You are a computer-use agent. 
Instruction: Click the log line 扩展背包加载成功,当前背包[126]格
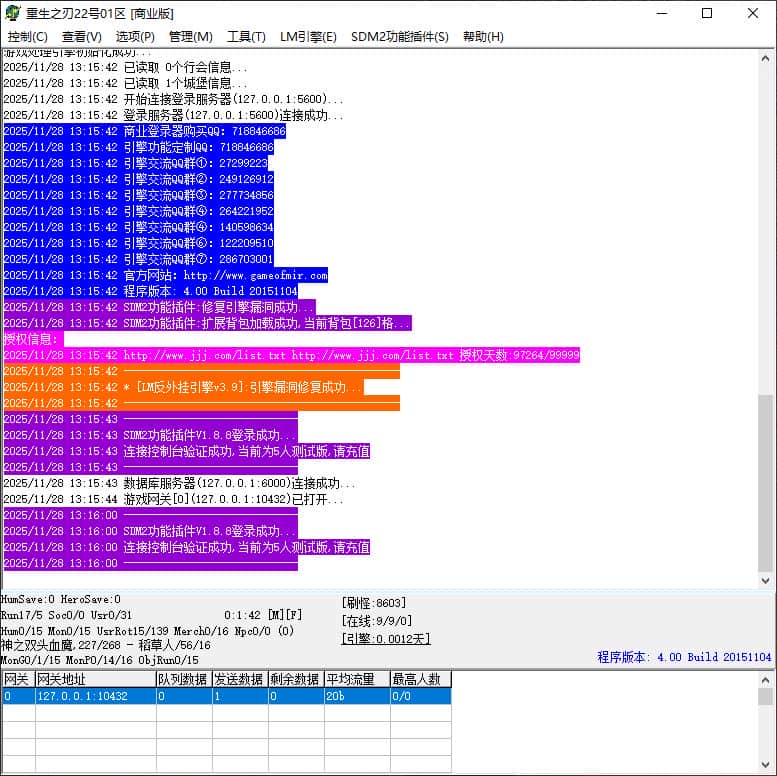pyautogui.click(x=207, y=323)
